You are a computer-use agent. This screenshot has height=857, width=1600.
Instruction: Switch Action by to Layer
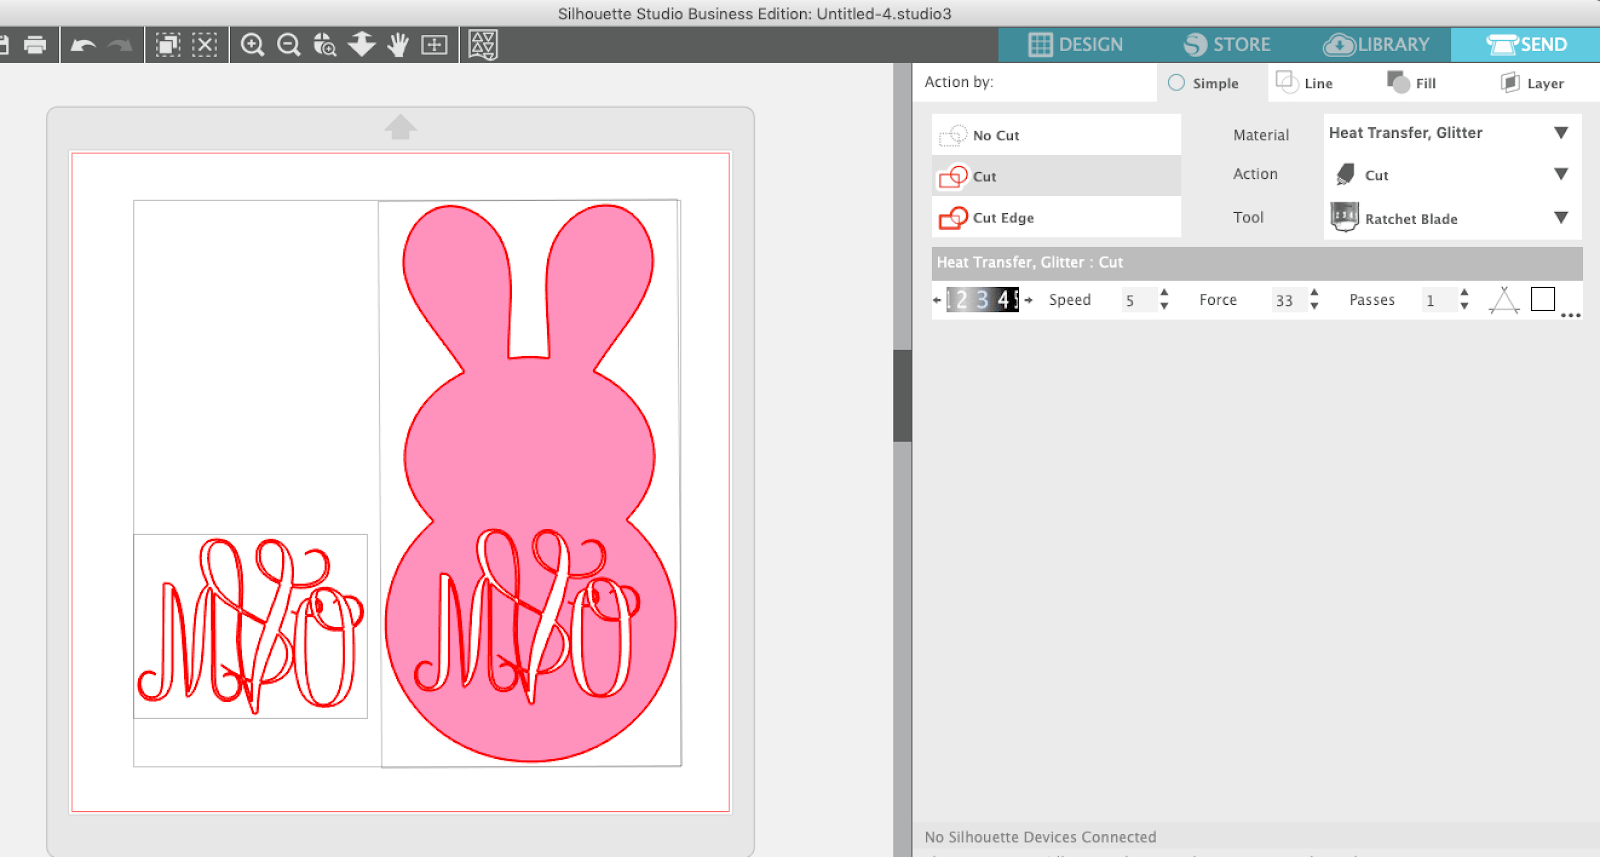pos(1532,83)
